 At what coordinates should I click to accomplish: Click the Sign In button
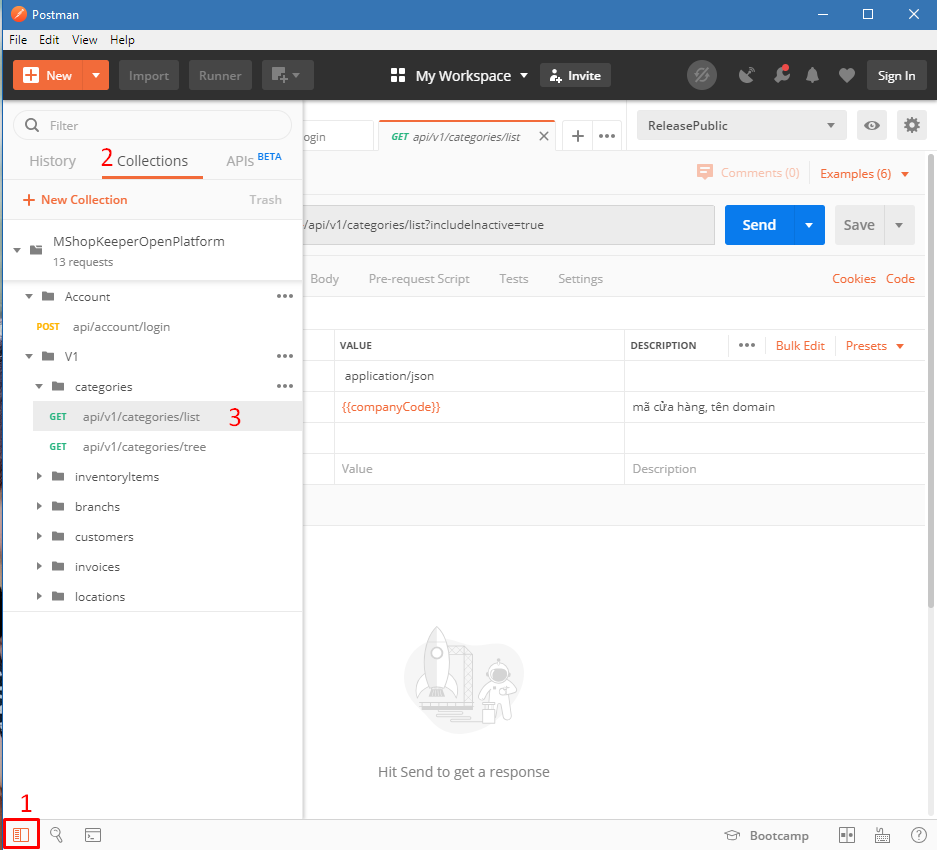[x=896, y=75]
